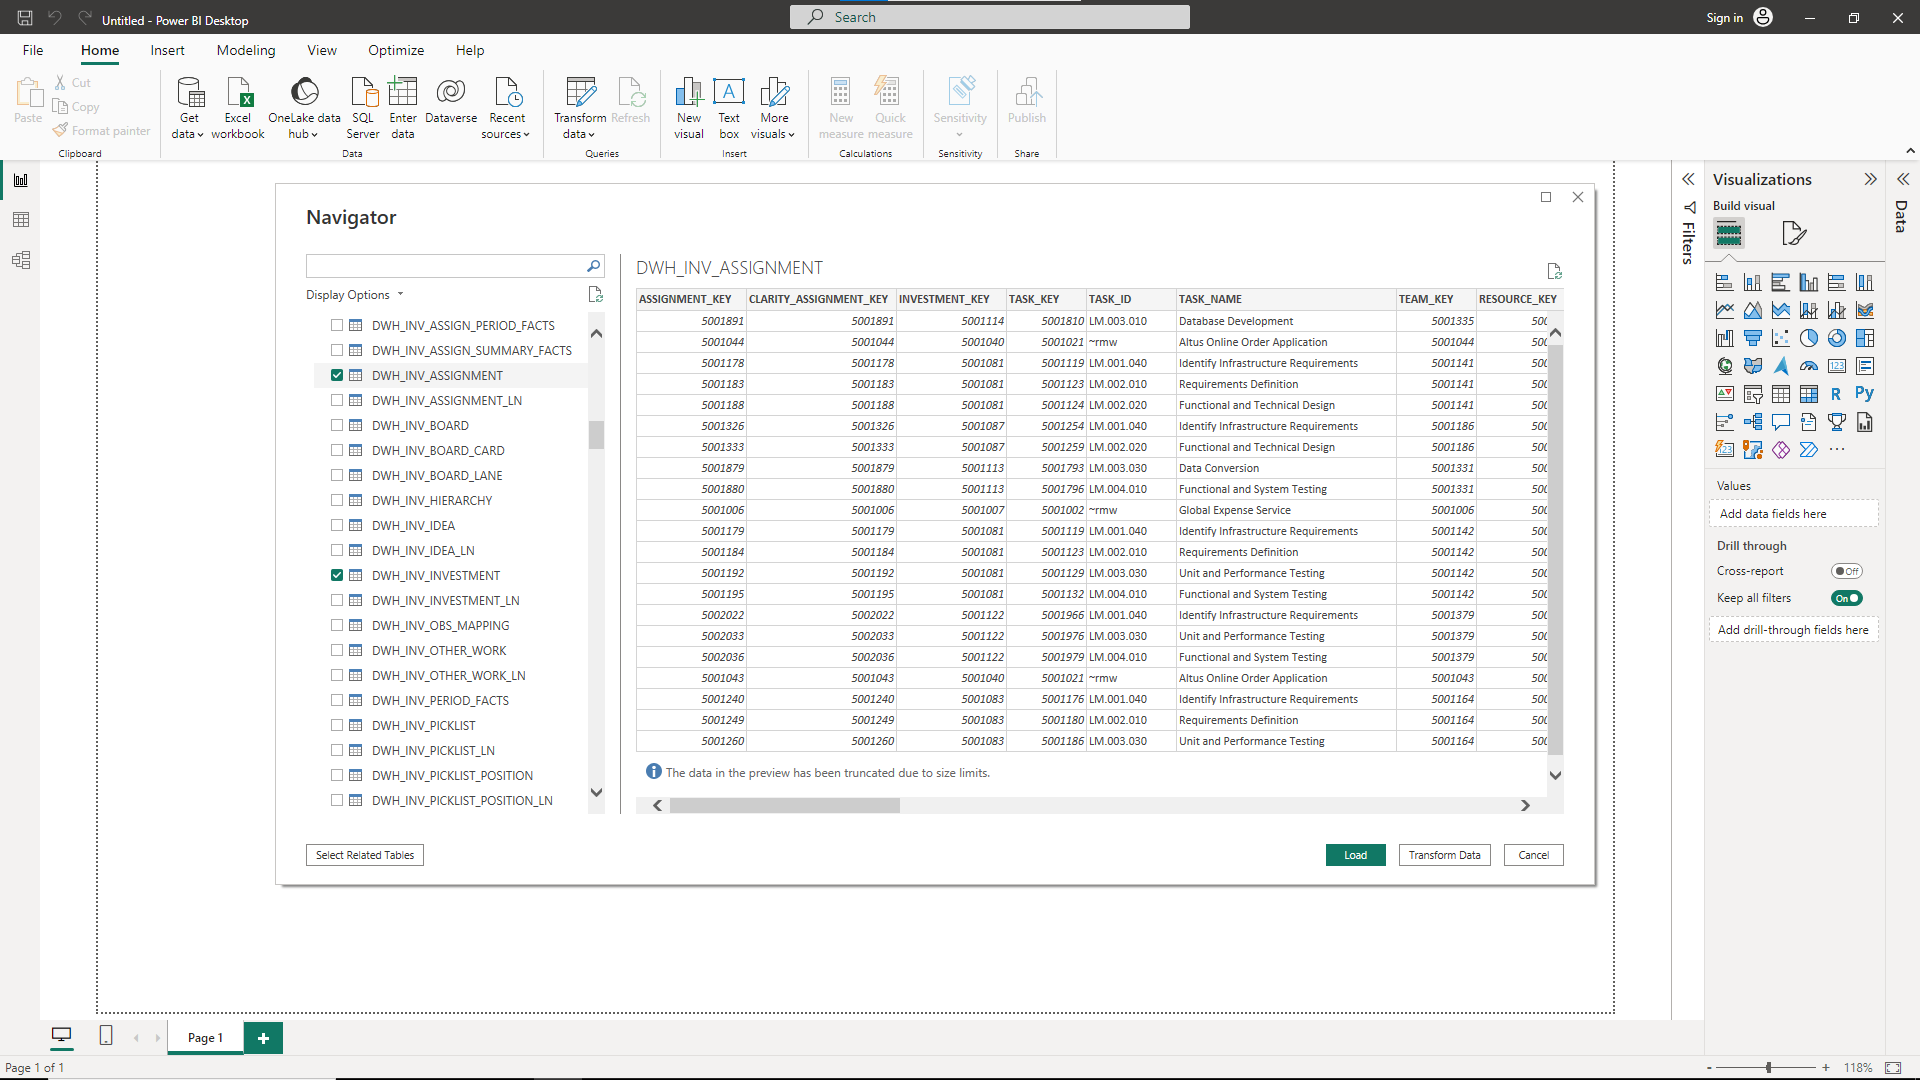Check DWH_INV_IDEA table checkbox
1920x1080 pixels.
[337, 525]
